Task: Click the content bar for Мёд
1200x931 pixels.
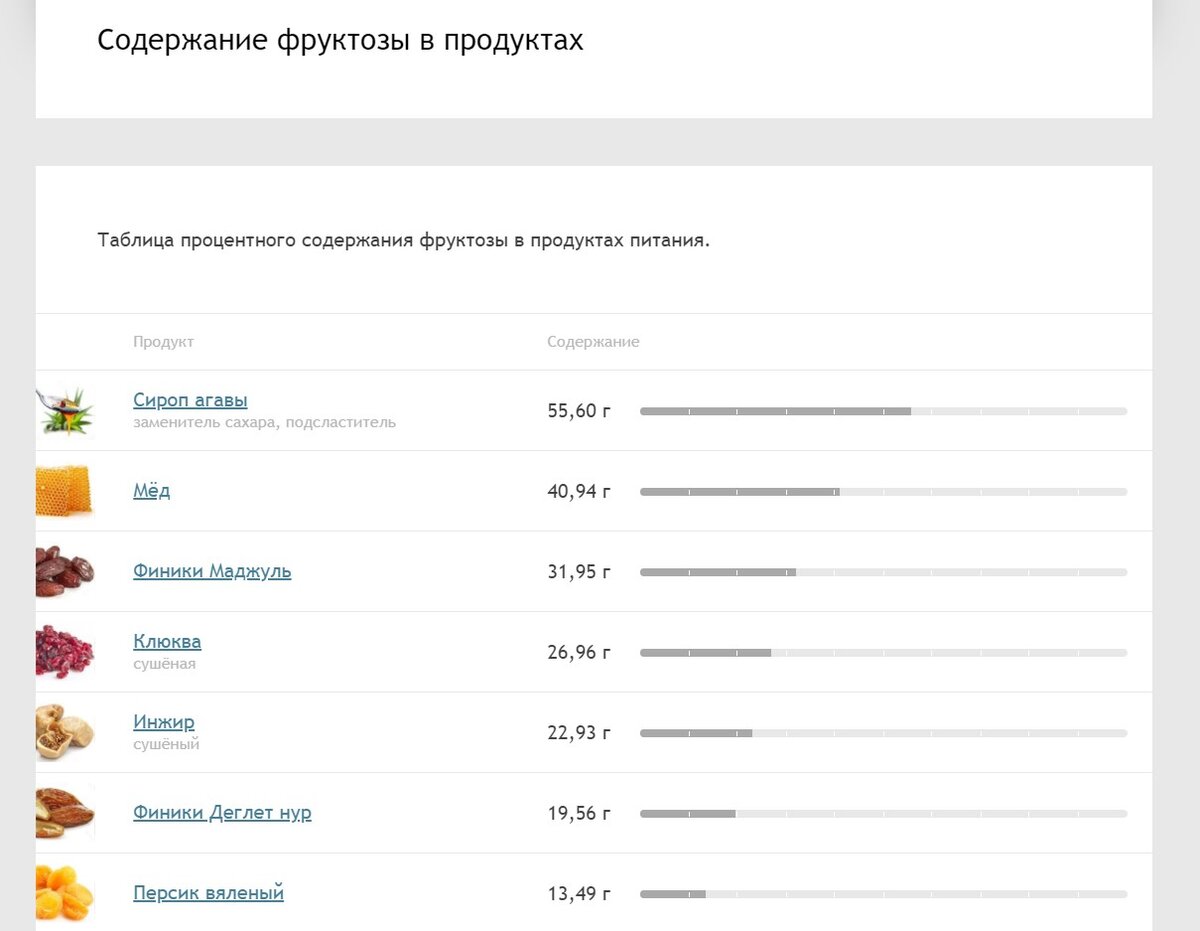Action: pyautogui.click(x=883, y=492)
